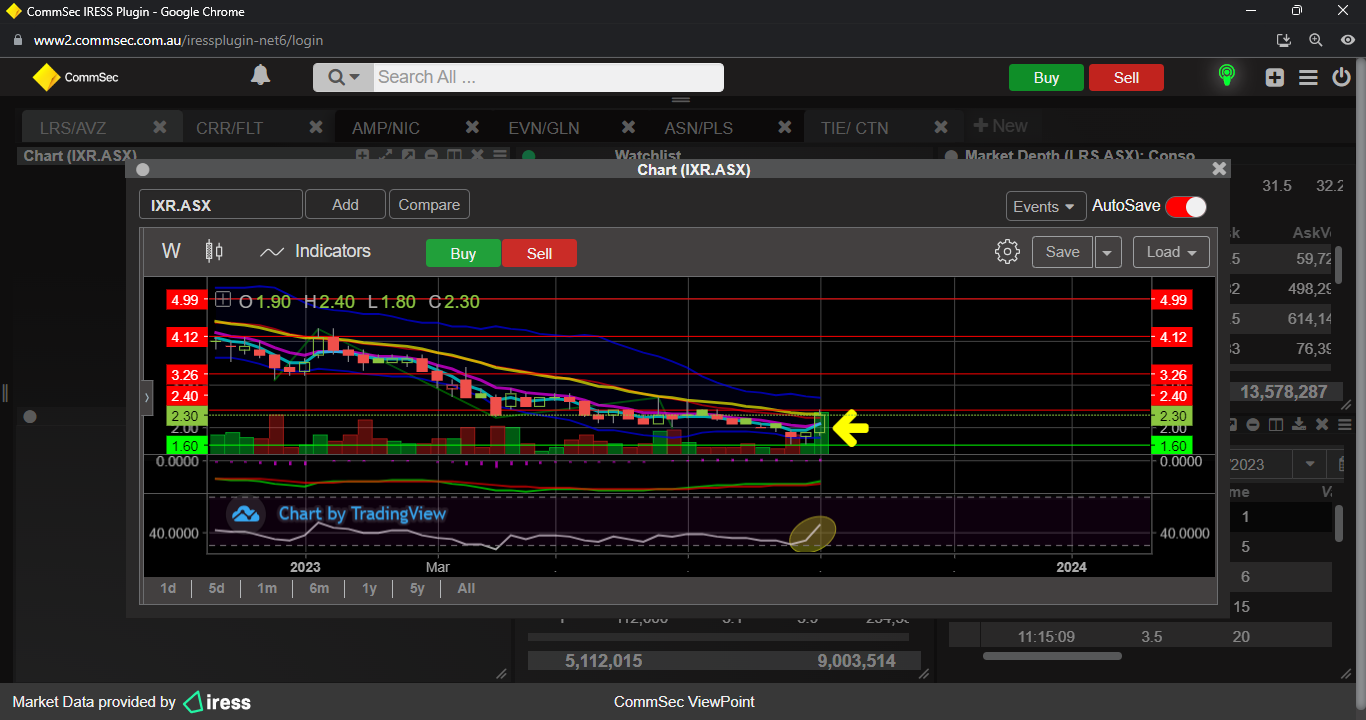1366x720 pixels.
Task: Click the notification bell icon
Action: click(260, 76)
